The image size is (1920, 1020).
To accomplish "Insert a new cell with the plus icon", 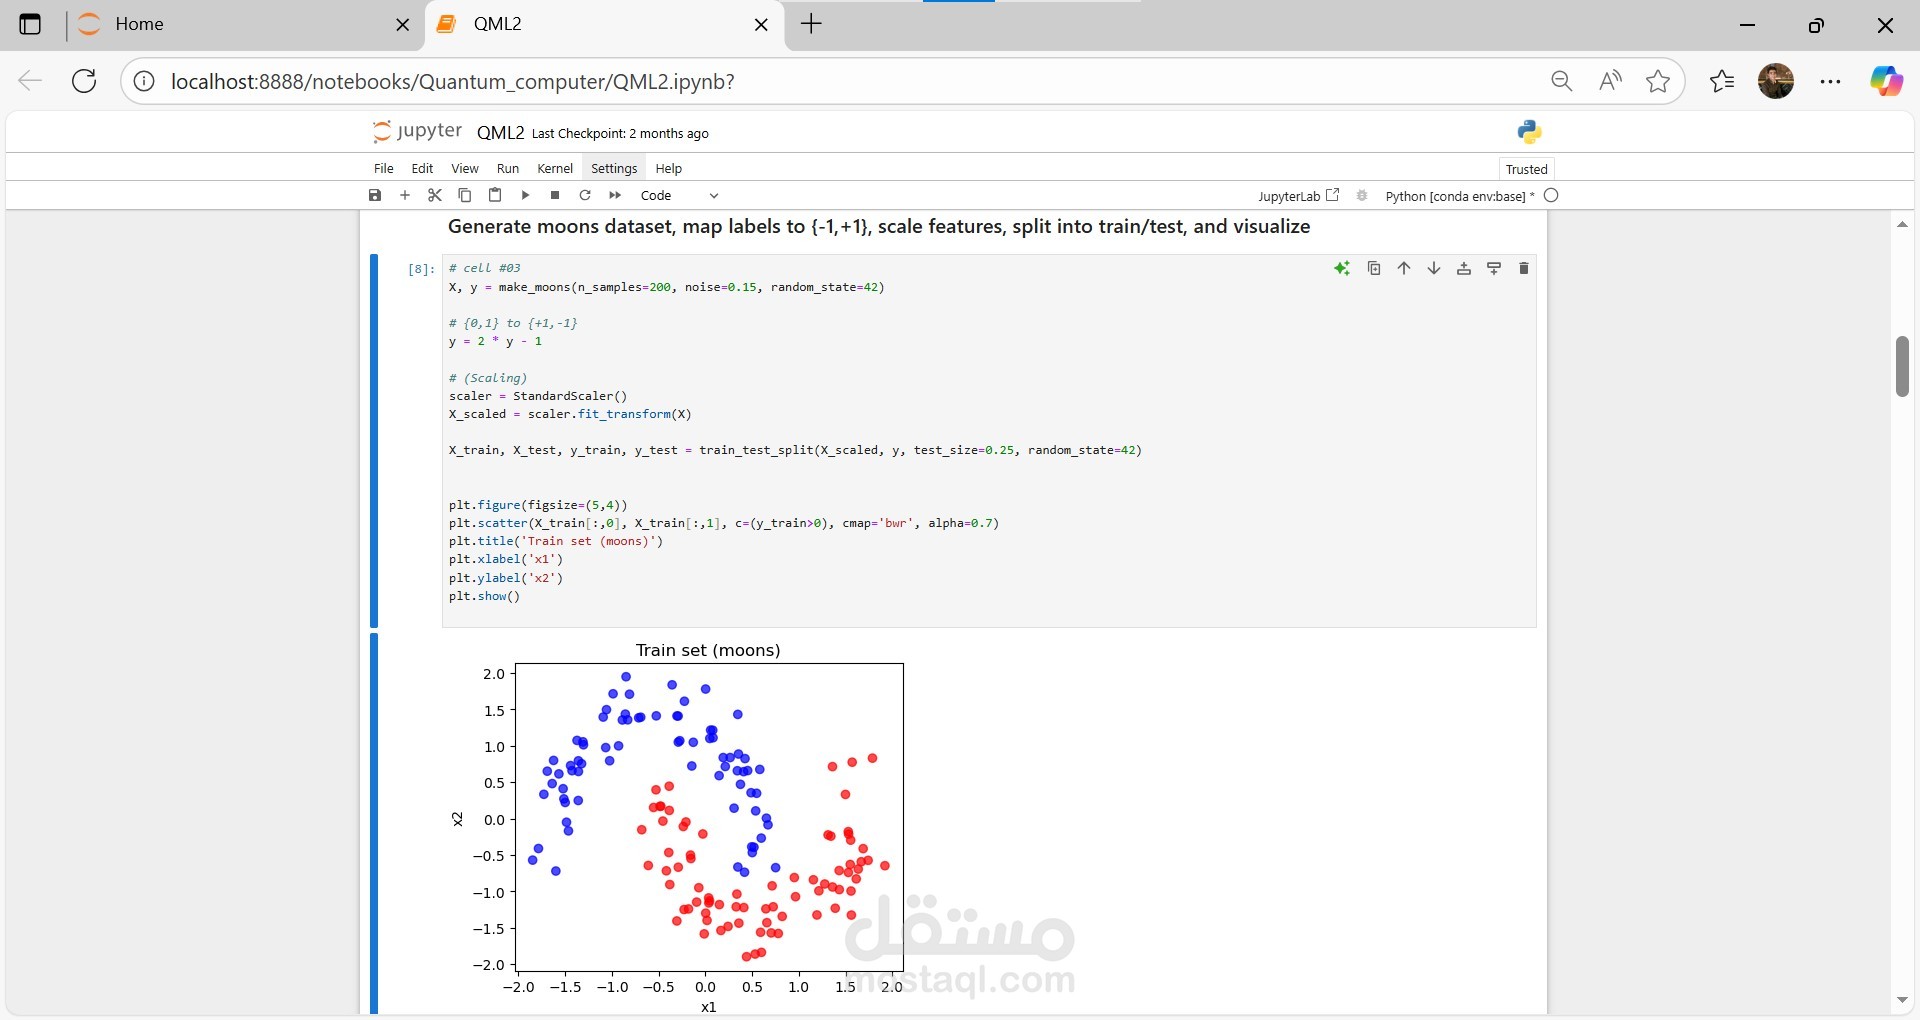I will pyautogui.click(x=404, y=195).
